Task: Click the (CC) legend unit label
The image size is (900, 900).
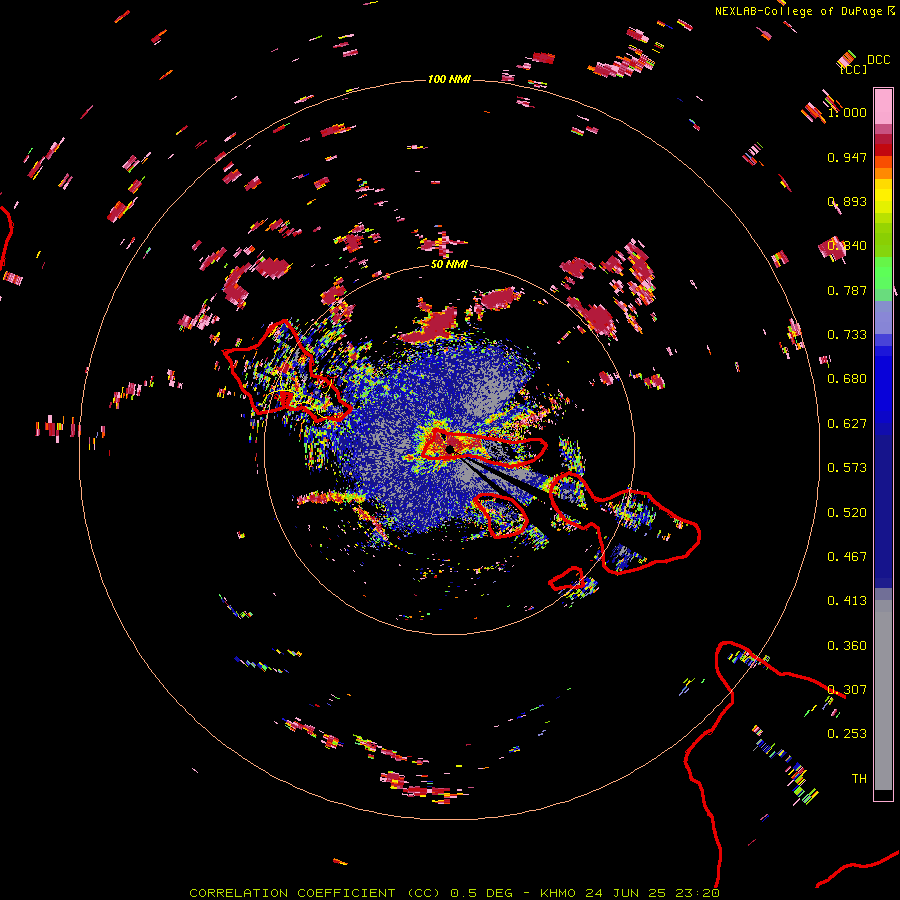Action: (x=853, y=69)
